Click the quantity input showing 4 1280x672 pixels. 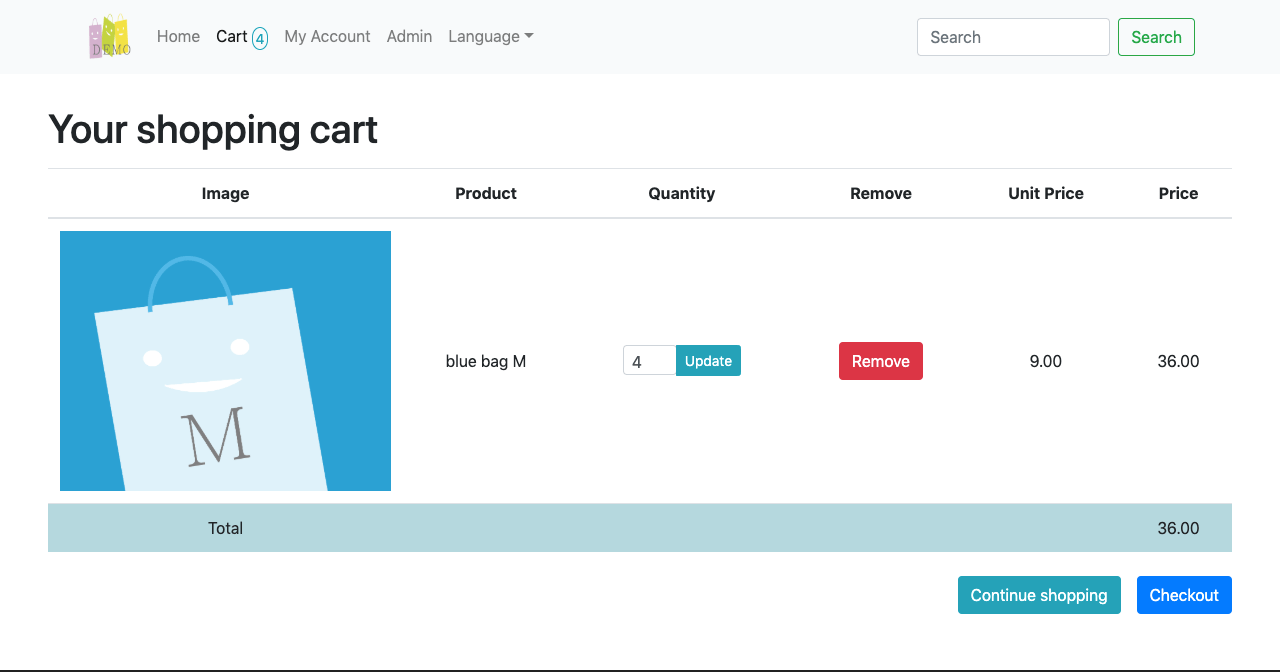649,360
